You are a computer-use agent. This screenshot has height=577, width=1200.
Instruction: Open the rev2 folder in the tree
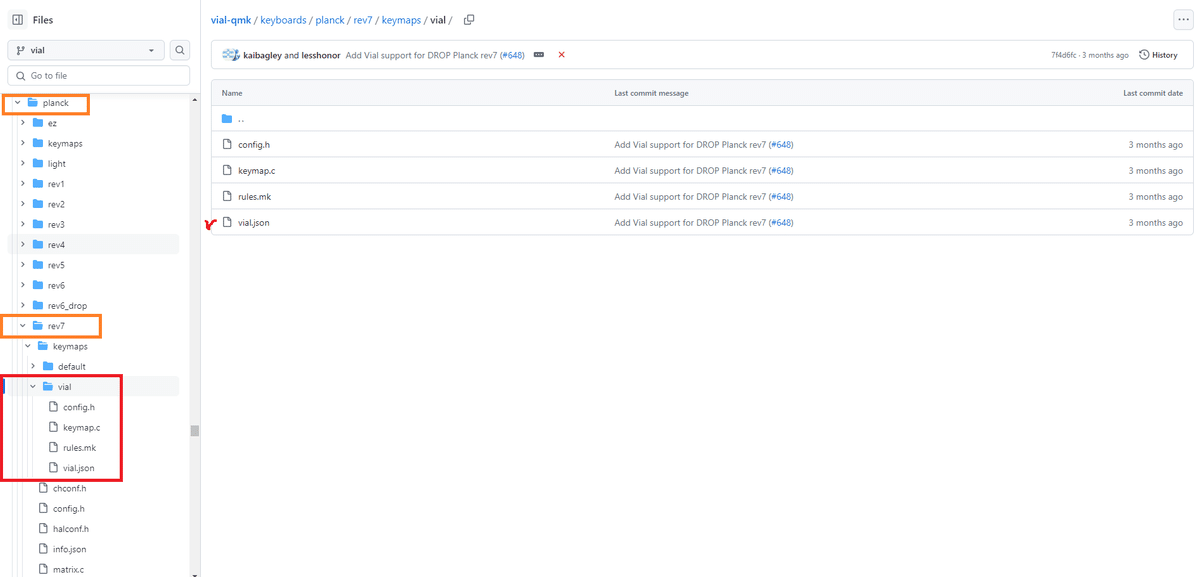[56, 204]
